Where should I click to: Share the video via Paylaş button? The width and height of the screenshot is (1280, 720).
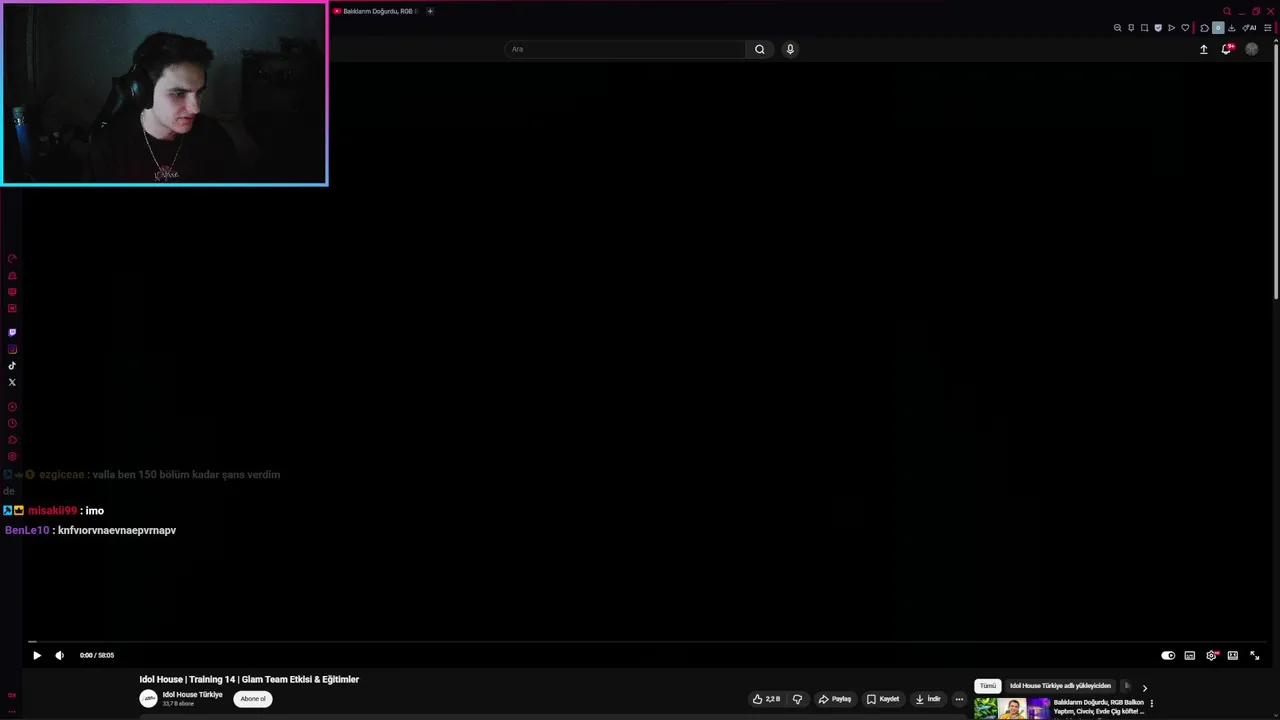(835, 699)
